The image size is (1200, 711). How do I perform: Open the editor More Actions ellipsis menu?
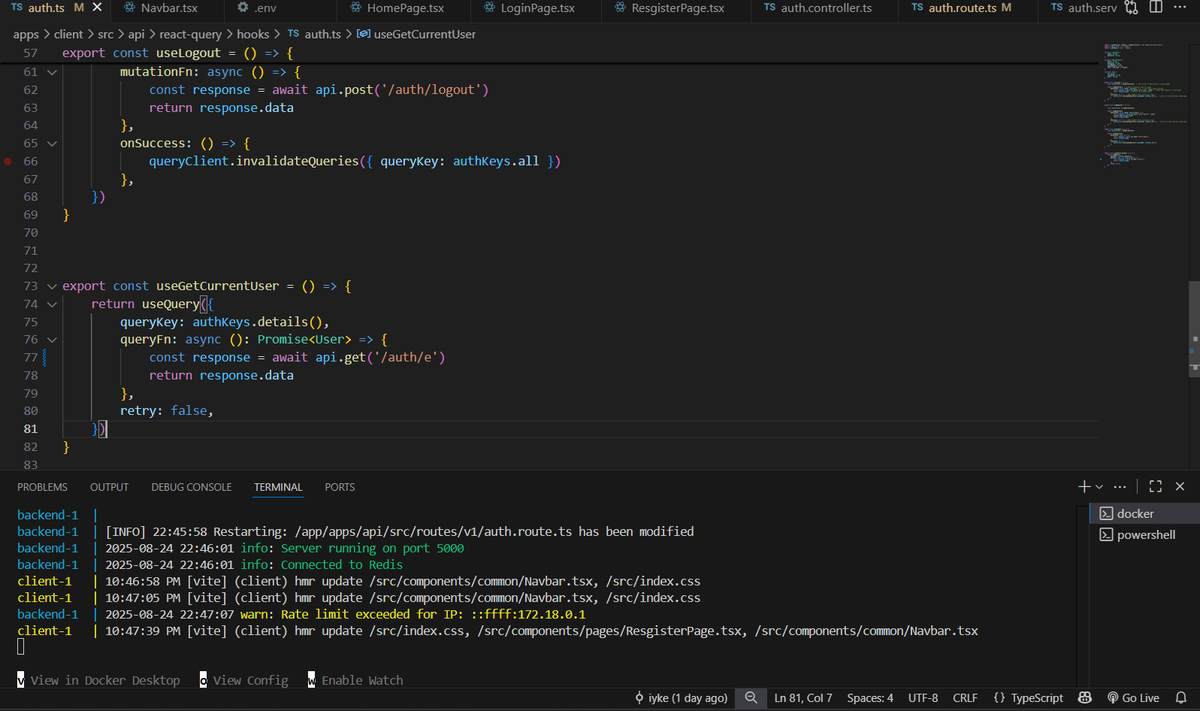tap(1181, 8)
